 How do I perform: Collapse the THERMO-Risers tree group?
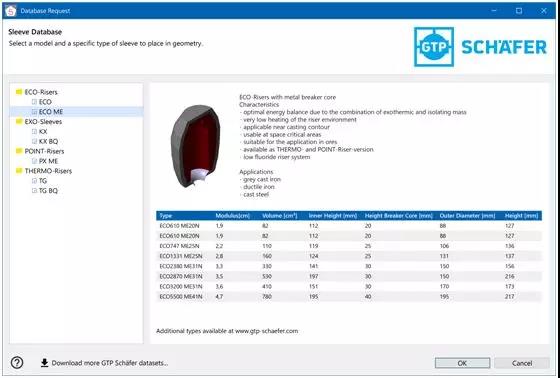[x=48, y=171]
